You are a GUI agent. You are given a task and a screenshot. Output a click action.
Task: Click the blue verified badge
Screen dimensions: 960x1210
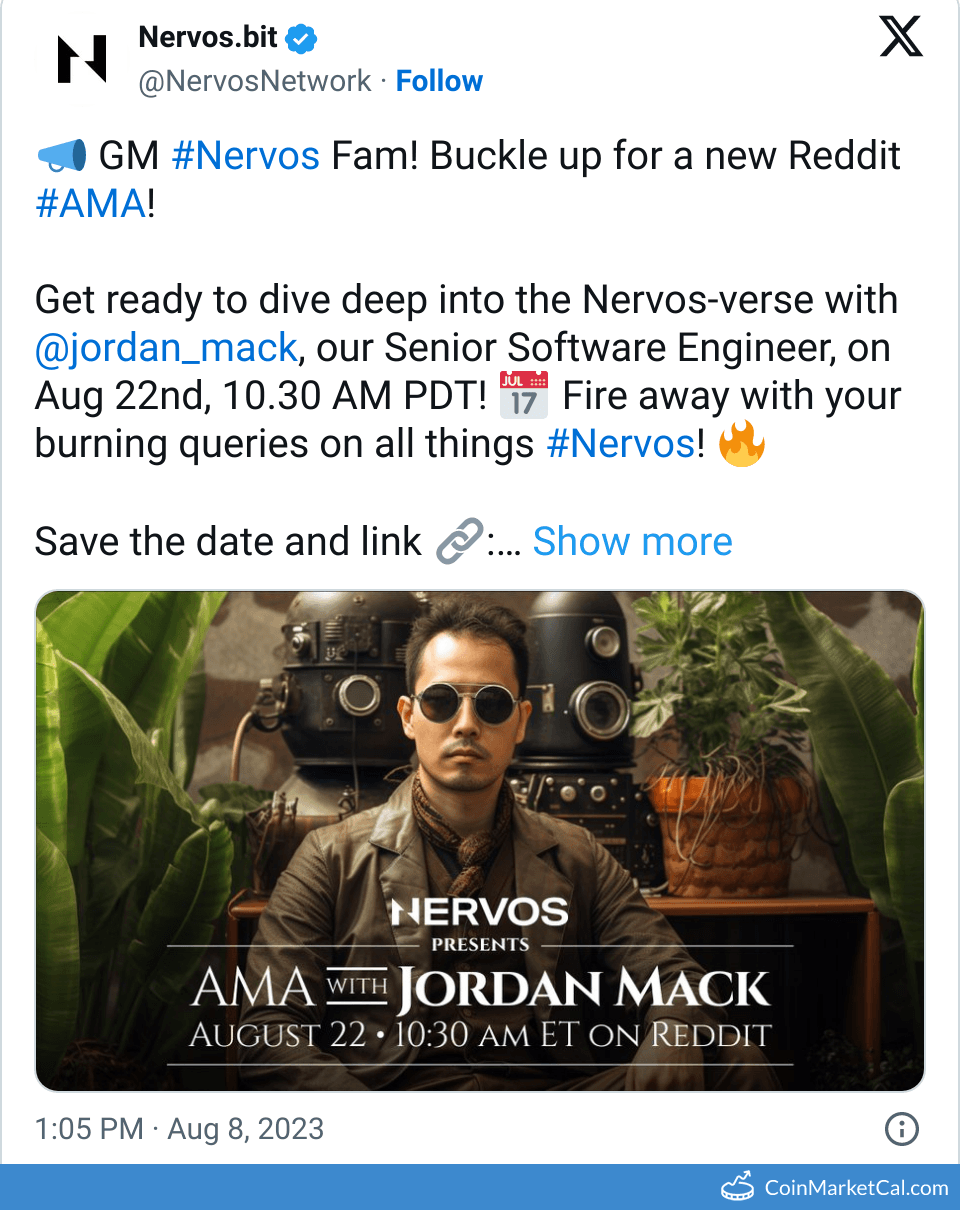pyautogui.click(x=302, y=38)
